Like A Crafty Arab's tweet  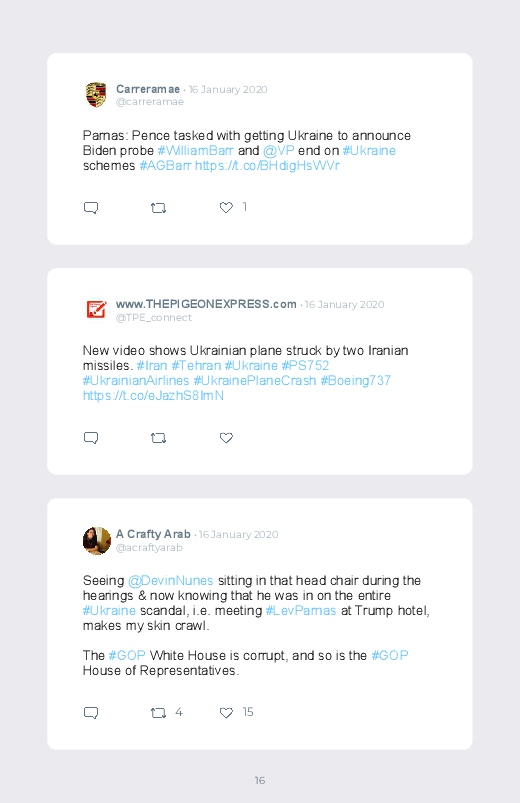pyautogui.click(x=226, y=713)
